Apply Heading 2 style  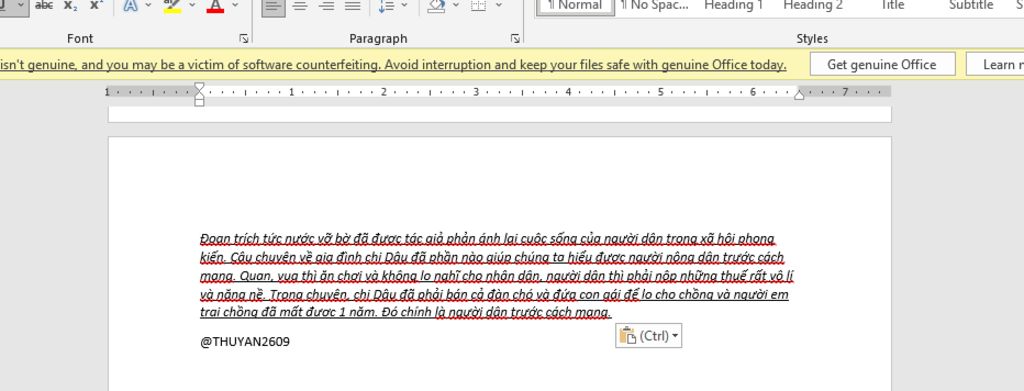click(812, 5)
